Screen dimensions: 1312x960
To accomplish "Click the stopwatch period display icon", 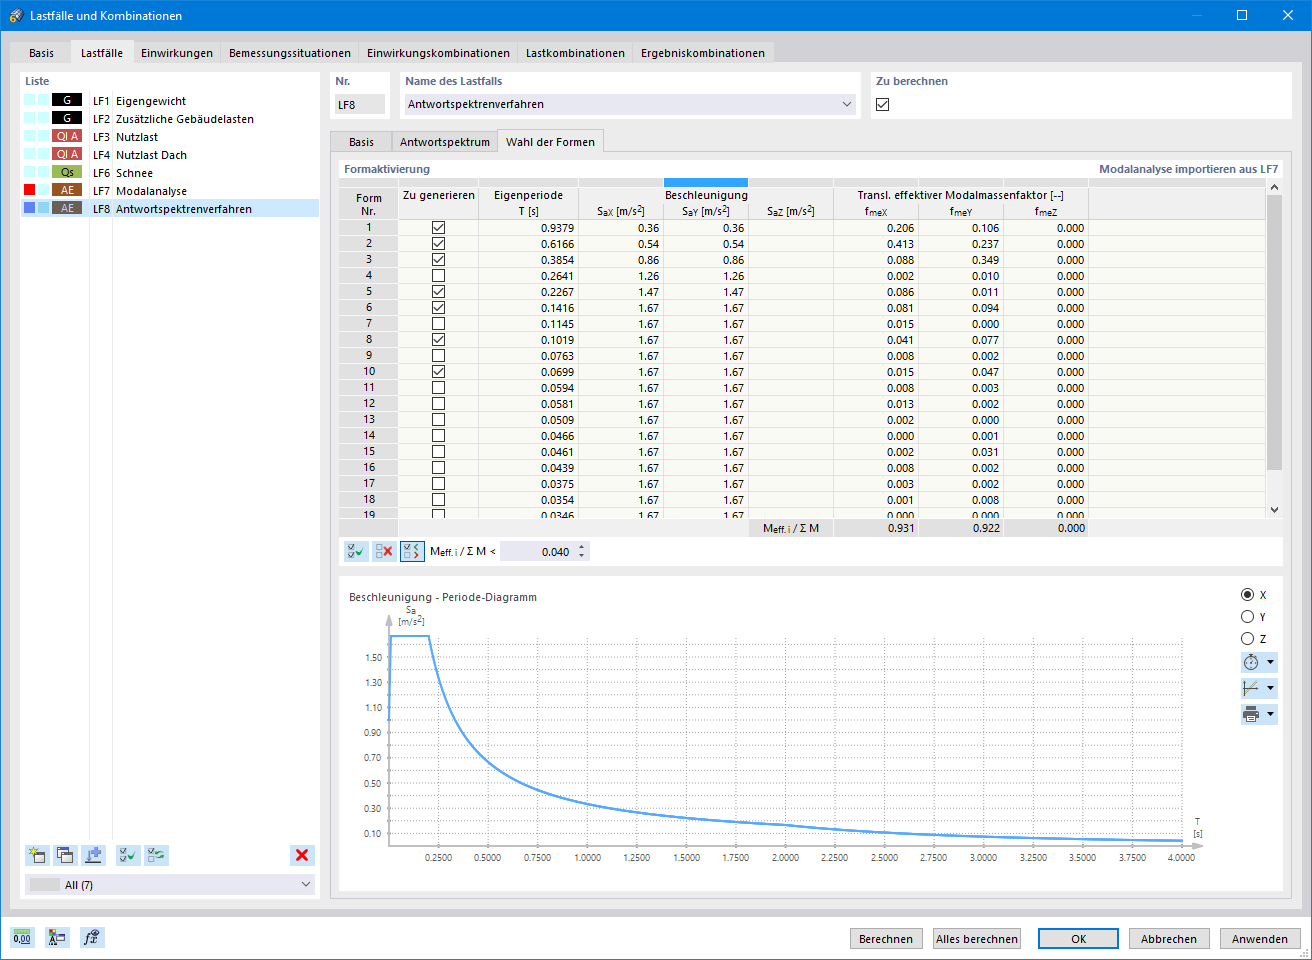I will coord(1251,662).
